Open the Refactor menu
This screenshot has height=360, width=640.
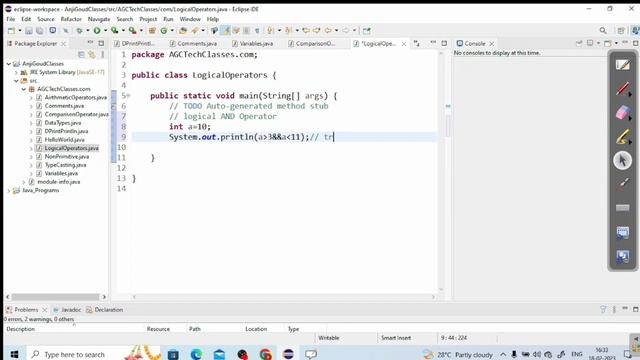[x=71, y=19]
